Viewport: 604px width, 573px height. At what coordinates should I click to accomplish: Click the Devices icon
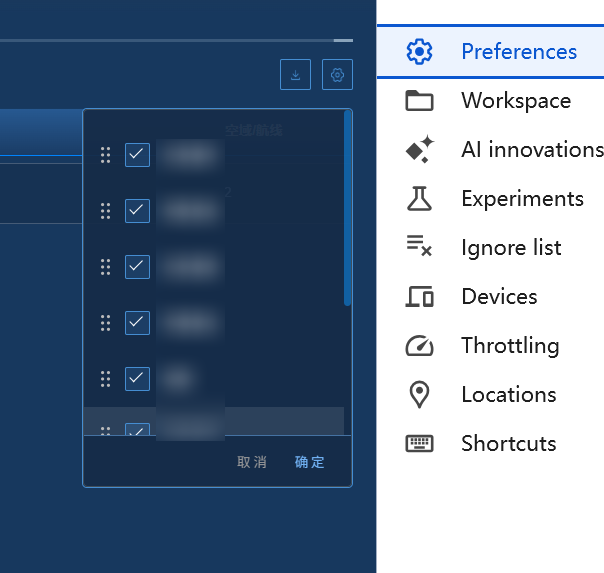419,297
